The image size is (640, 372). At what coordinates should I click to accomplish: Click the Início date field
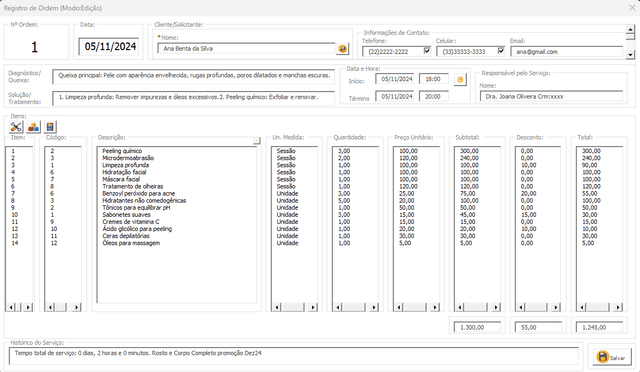coord(395,79)
